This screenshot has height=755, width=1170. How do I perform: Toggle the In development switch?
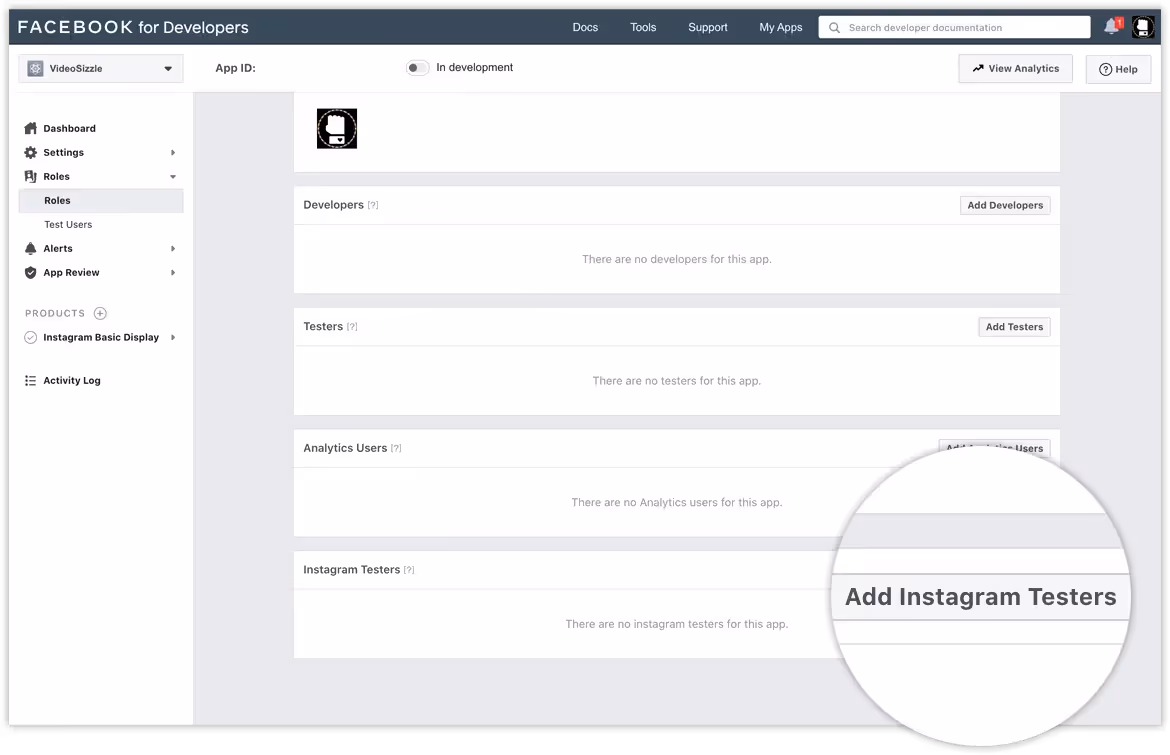tap(417, 68)
